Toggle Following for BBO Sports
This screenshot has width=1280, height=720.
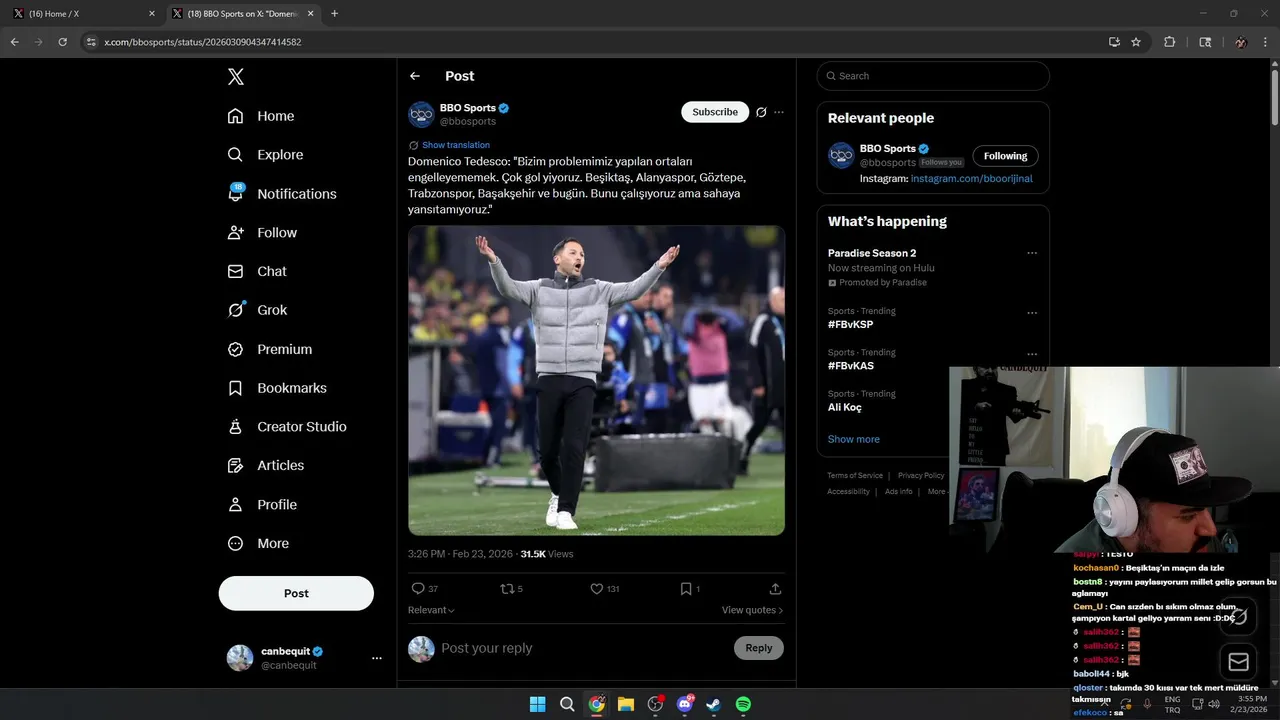(1005, 156)
